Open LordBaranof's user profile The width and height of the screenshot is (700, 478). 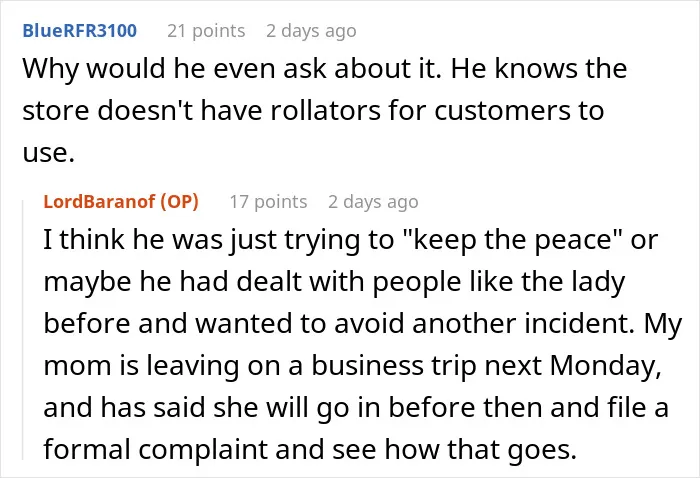(x=99, y=202)
